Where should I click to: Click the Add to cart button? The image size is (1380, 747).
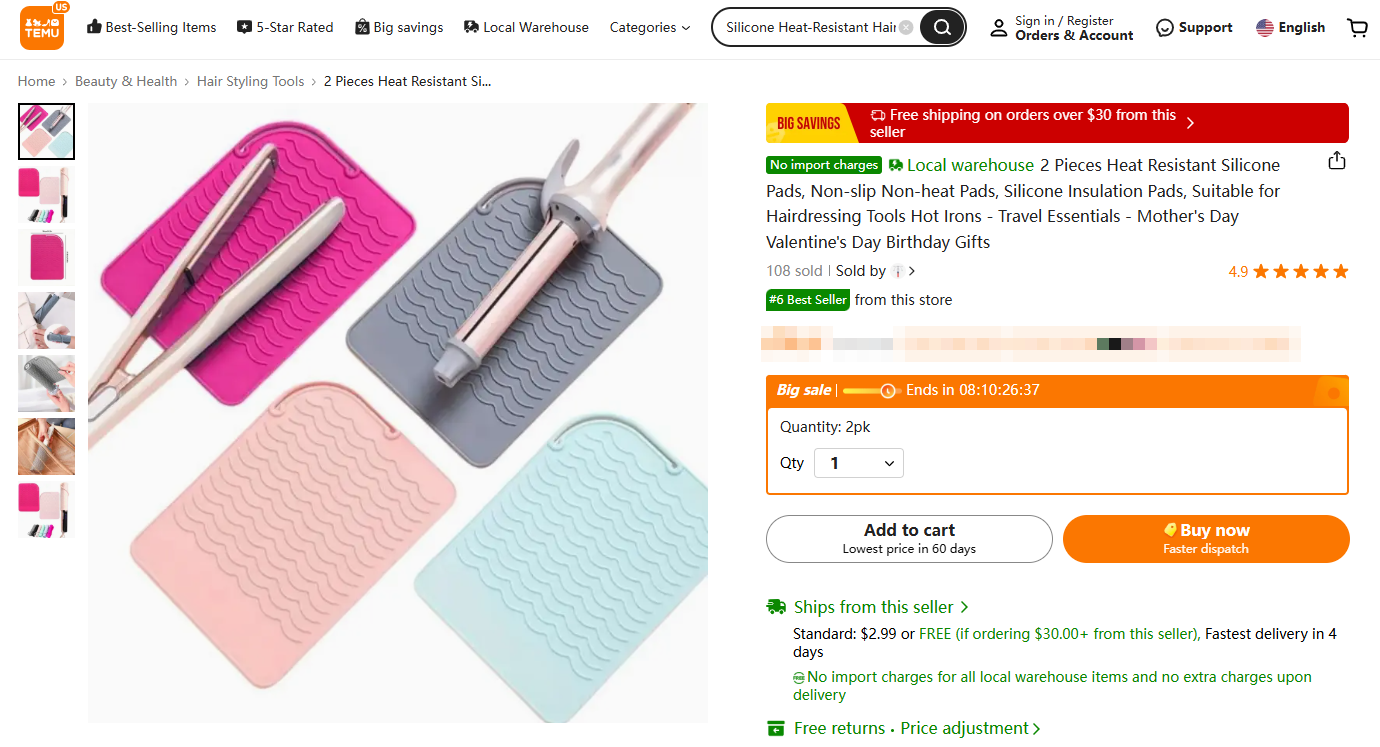(908, 538)
